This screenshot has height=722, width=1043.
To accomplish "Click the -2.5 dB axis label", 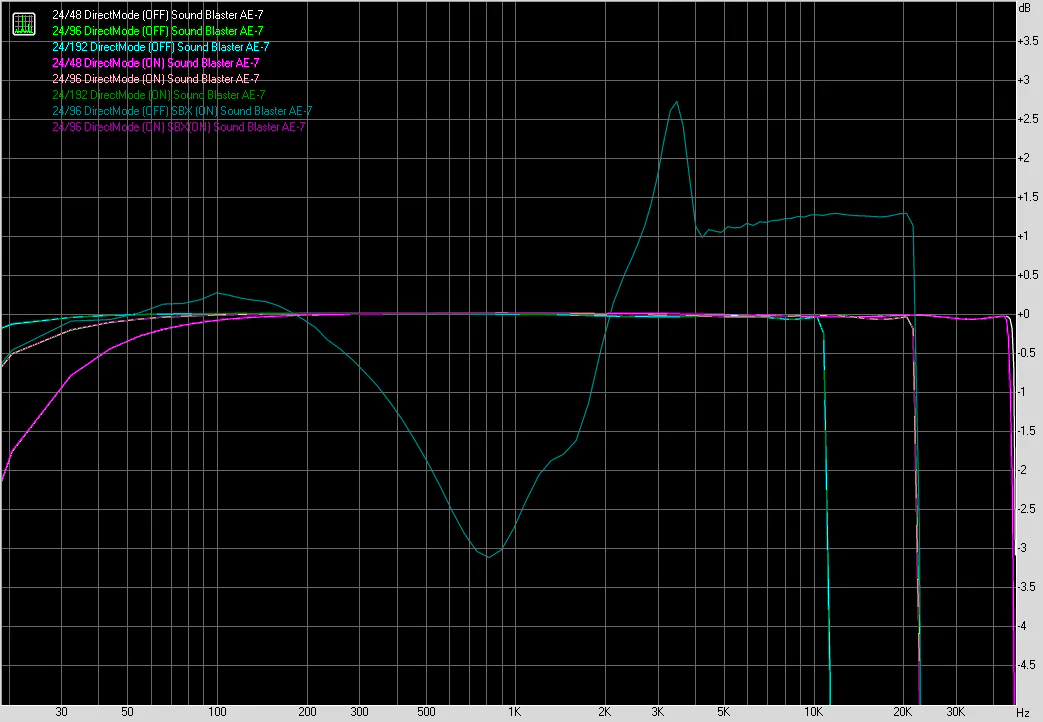I will pos(1027,508).
